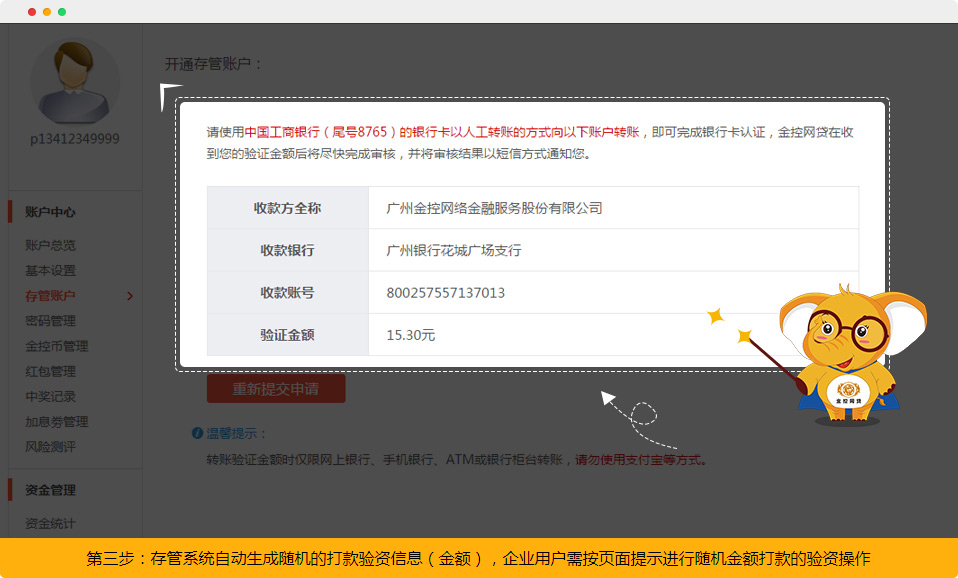Open 账户总览 in the sidebar

[50, 245]
